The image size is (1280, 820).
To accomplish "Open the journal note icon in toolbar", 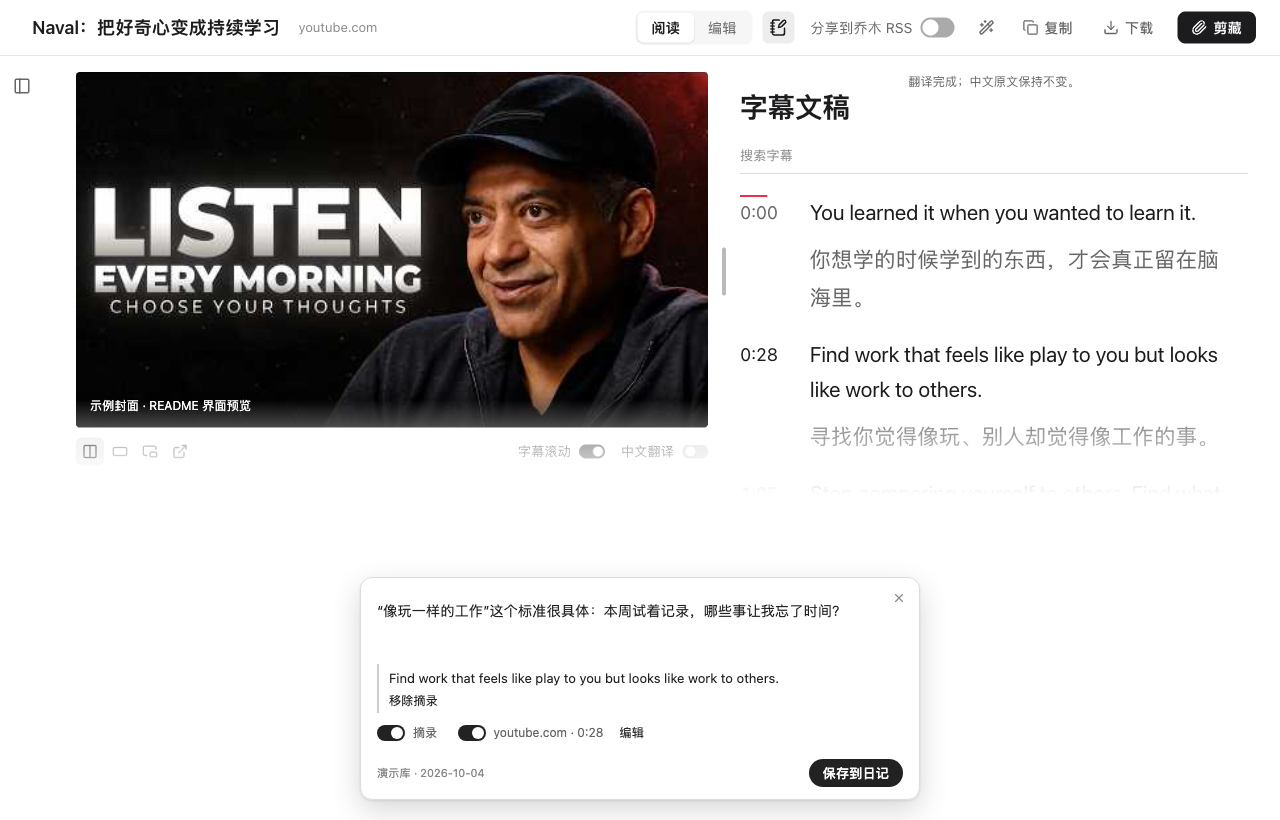I will (x=778, y=28).
